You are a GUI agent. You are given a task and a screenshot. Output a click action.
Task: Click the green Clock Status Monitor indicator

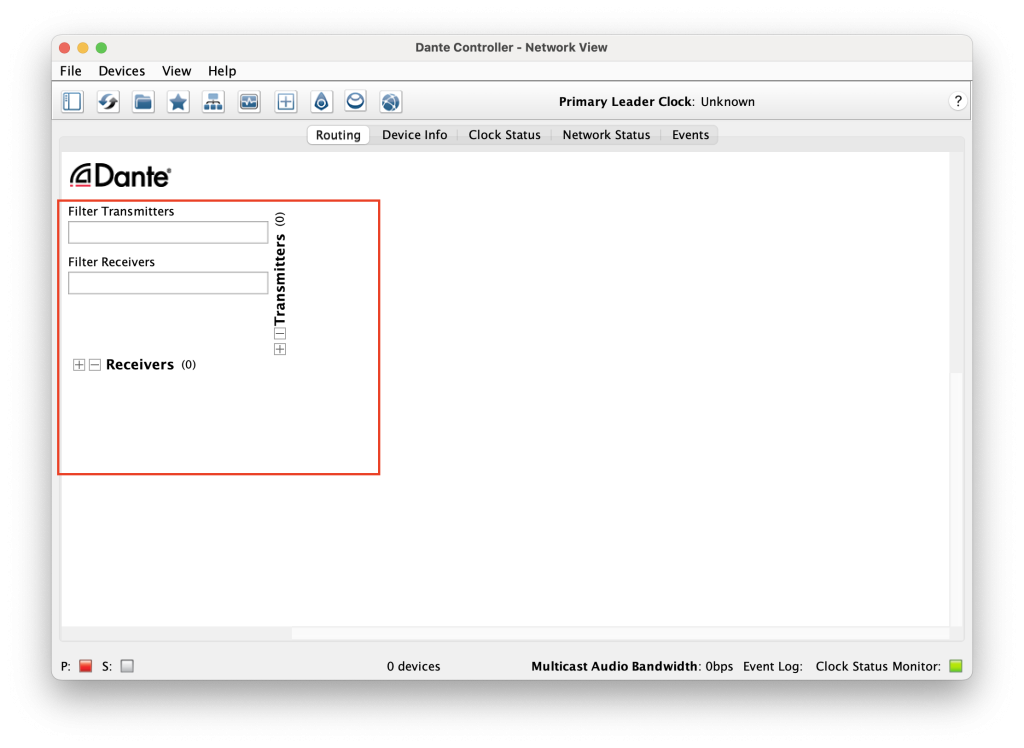pyautogui.click(x=955, y=666)
